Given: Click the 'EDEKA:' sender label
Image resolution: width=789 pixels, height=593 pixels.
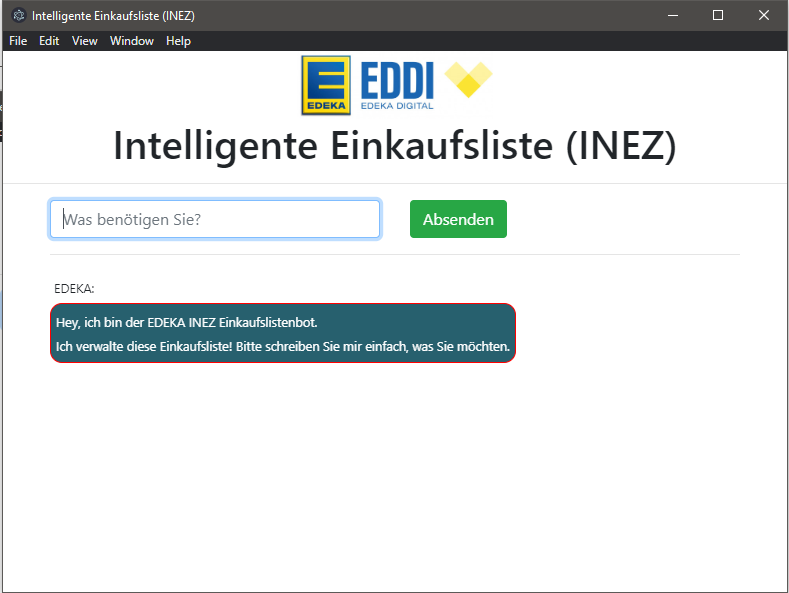Looking at the screenshot, I should [x=74, y=288].
